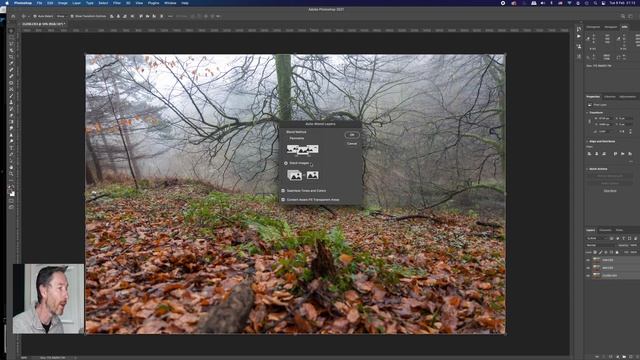Select the Crop tool
The image size is (640, 360).
tap(12, 57)
